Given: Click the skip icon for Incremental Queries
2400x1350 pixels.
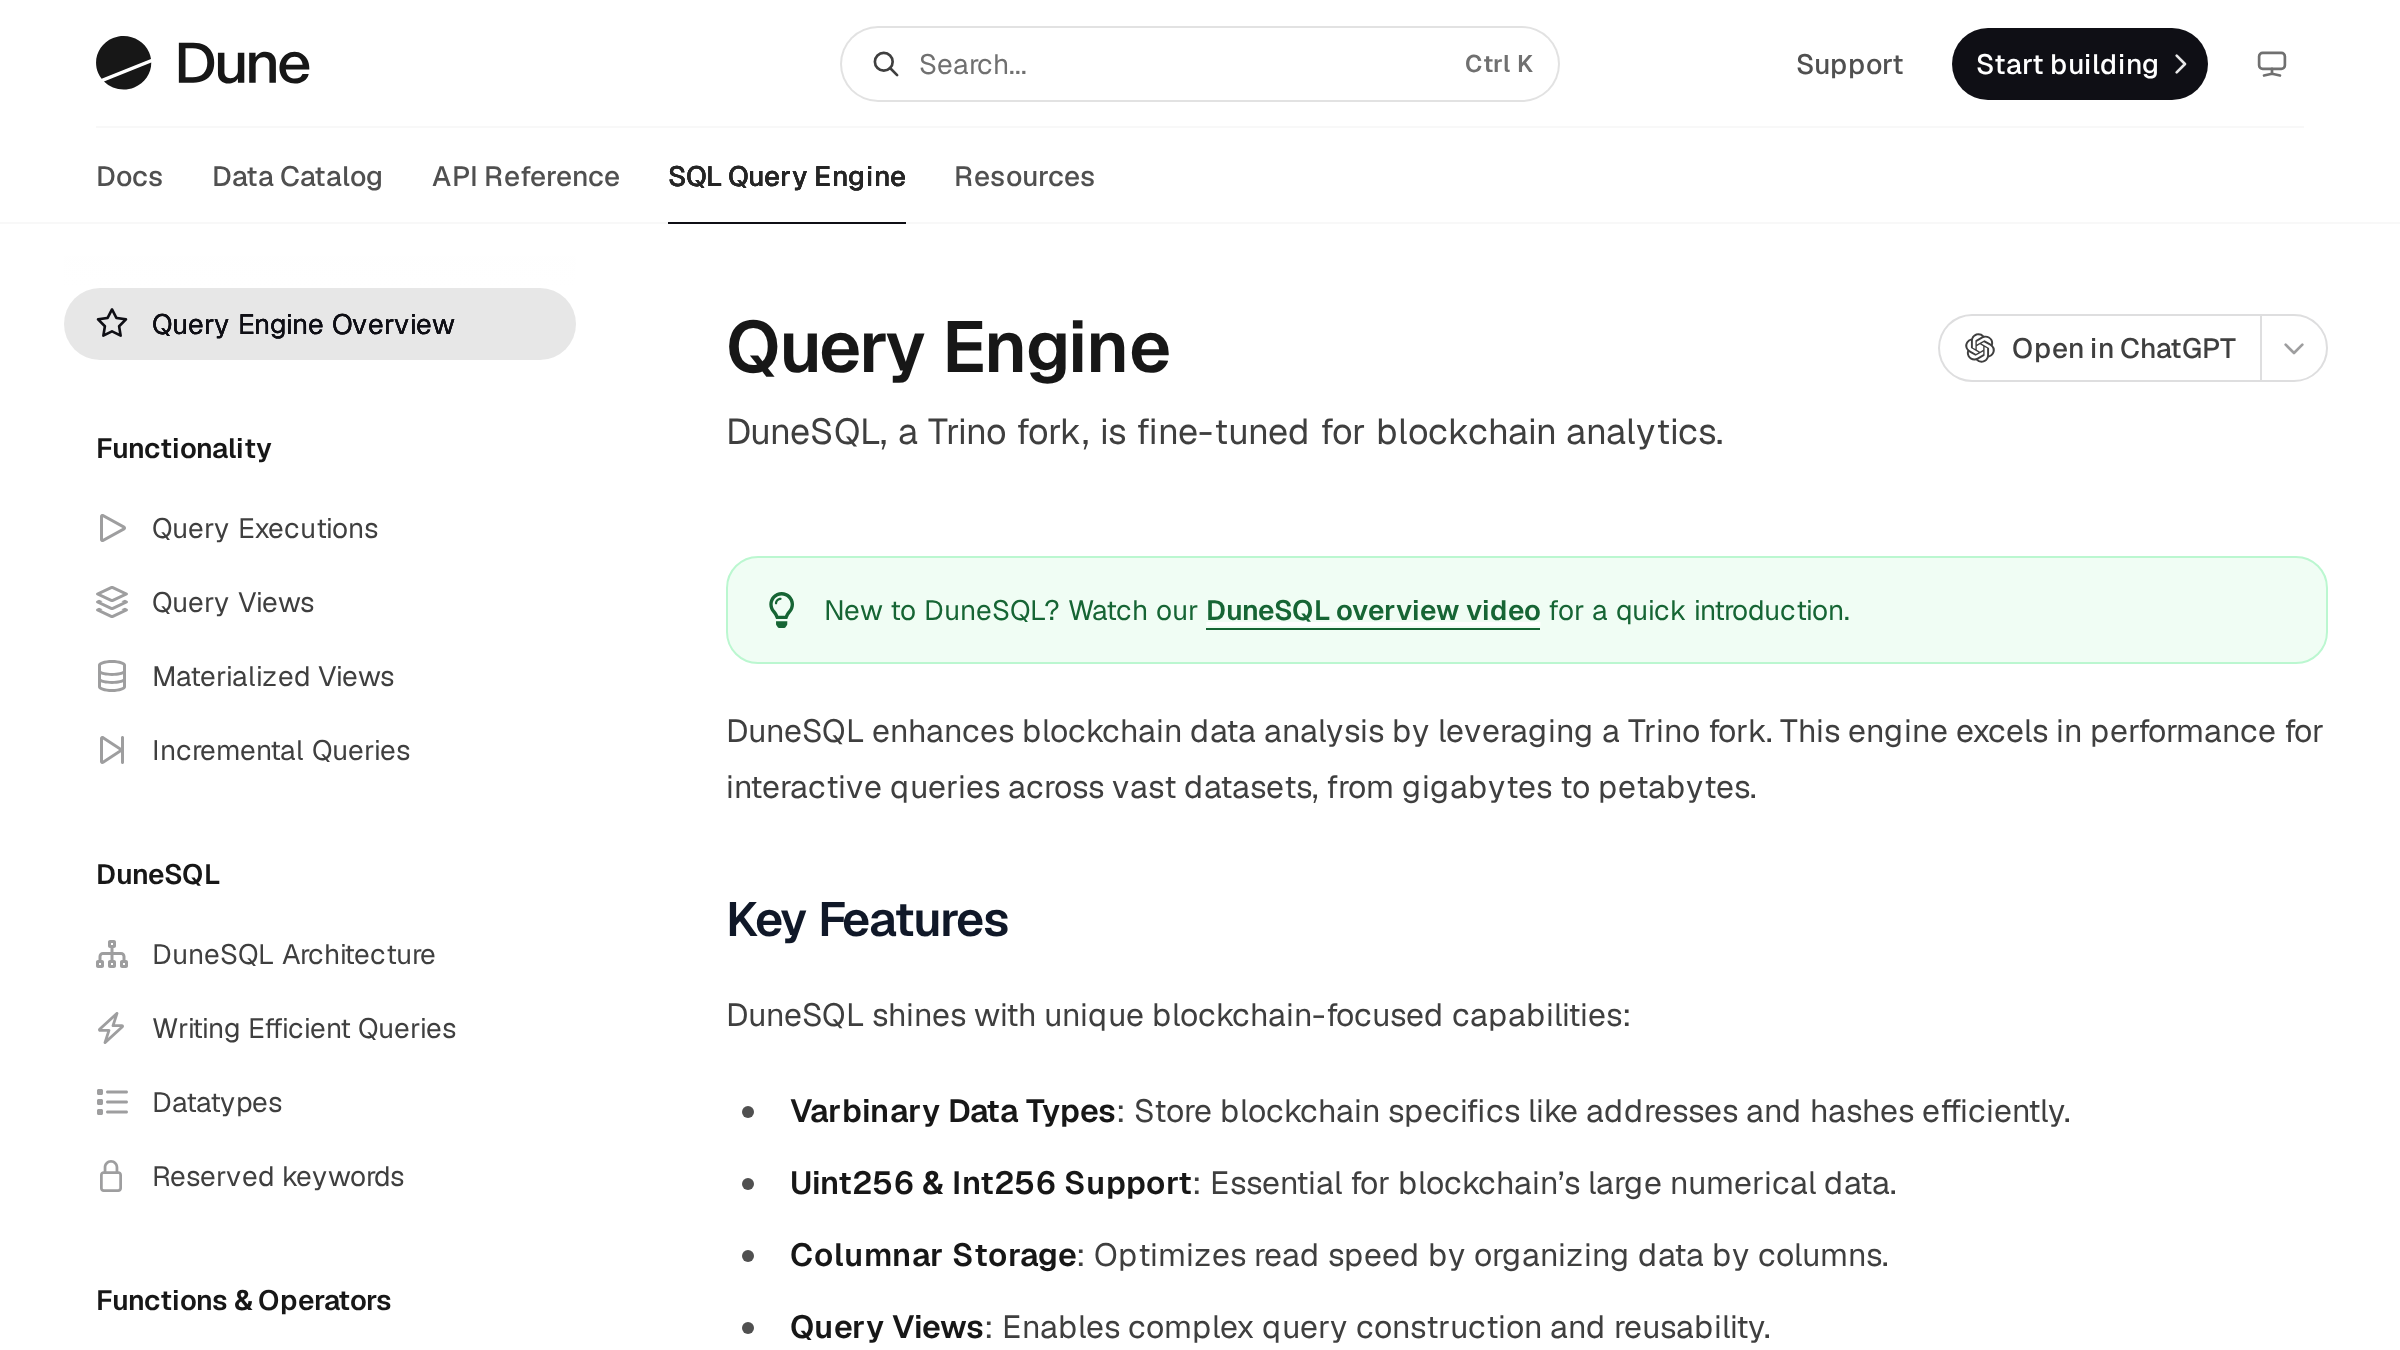Looking at the screenshot, I should [112, 750].
